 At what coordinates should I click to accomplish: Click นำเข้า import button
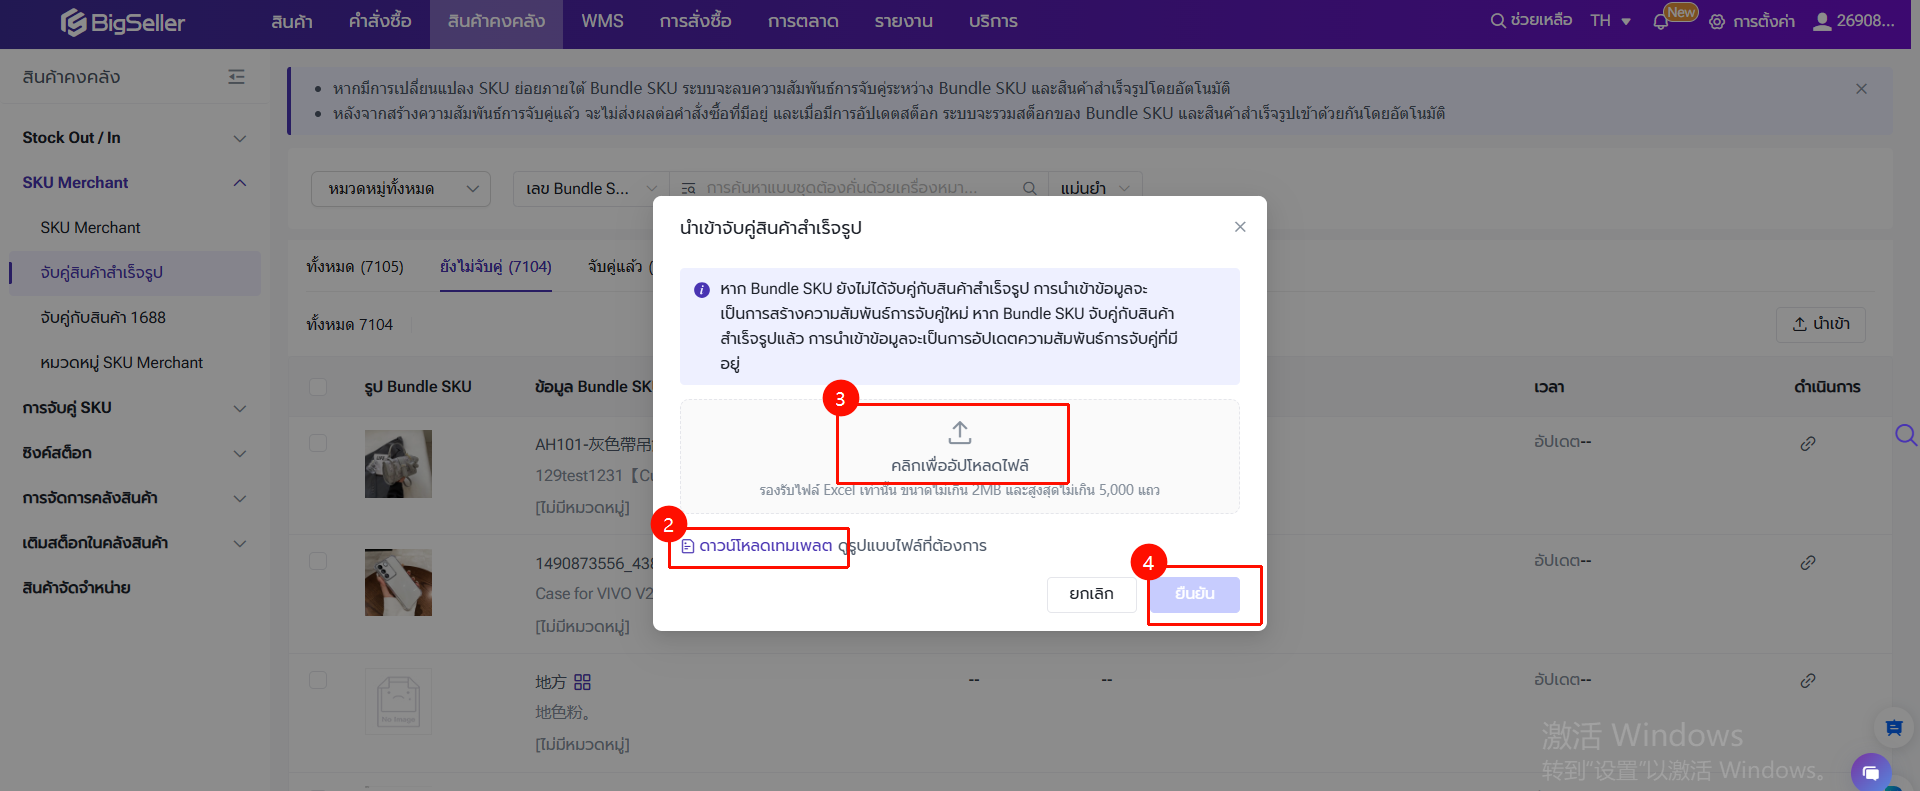[x=1821, y=324]
